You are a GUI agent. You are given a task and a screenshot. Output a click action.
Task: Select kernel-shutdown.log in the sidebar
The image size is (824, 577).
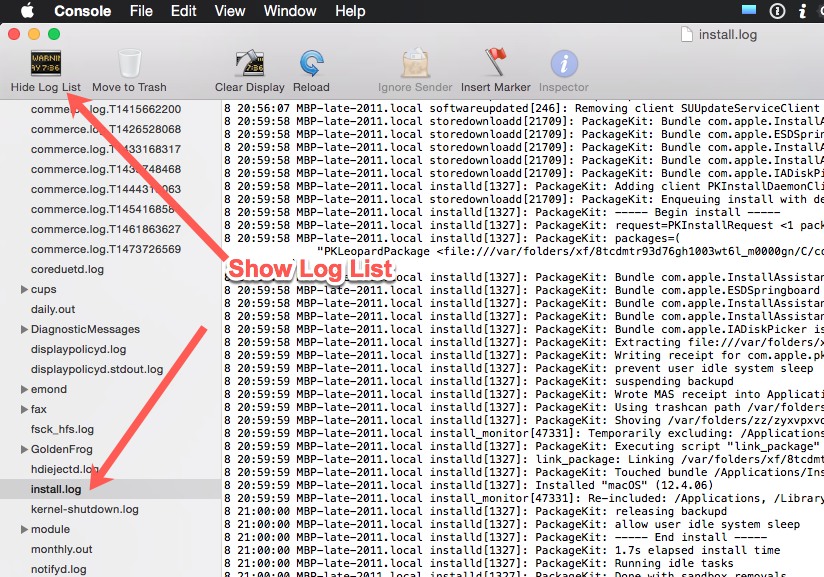pos(85,509)
